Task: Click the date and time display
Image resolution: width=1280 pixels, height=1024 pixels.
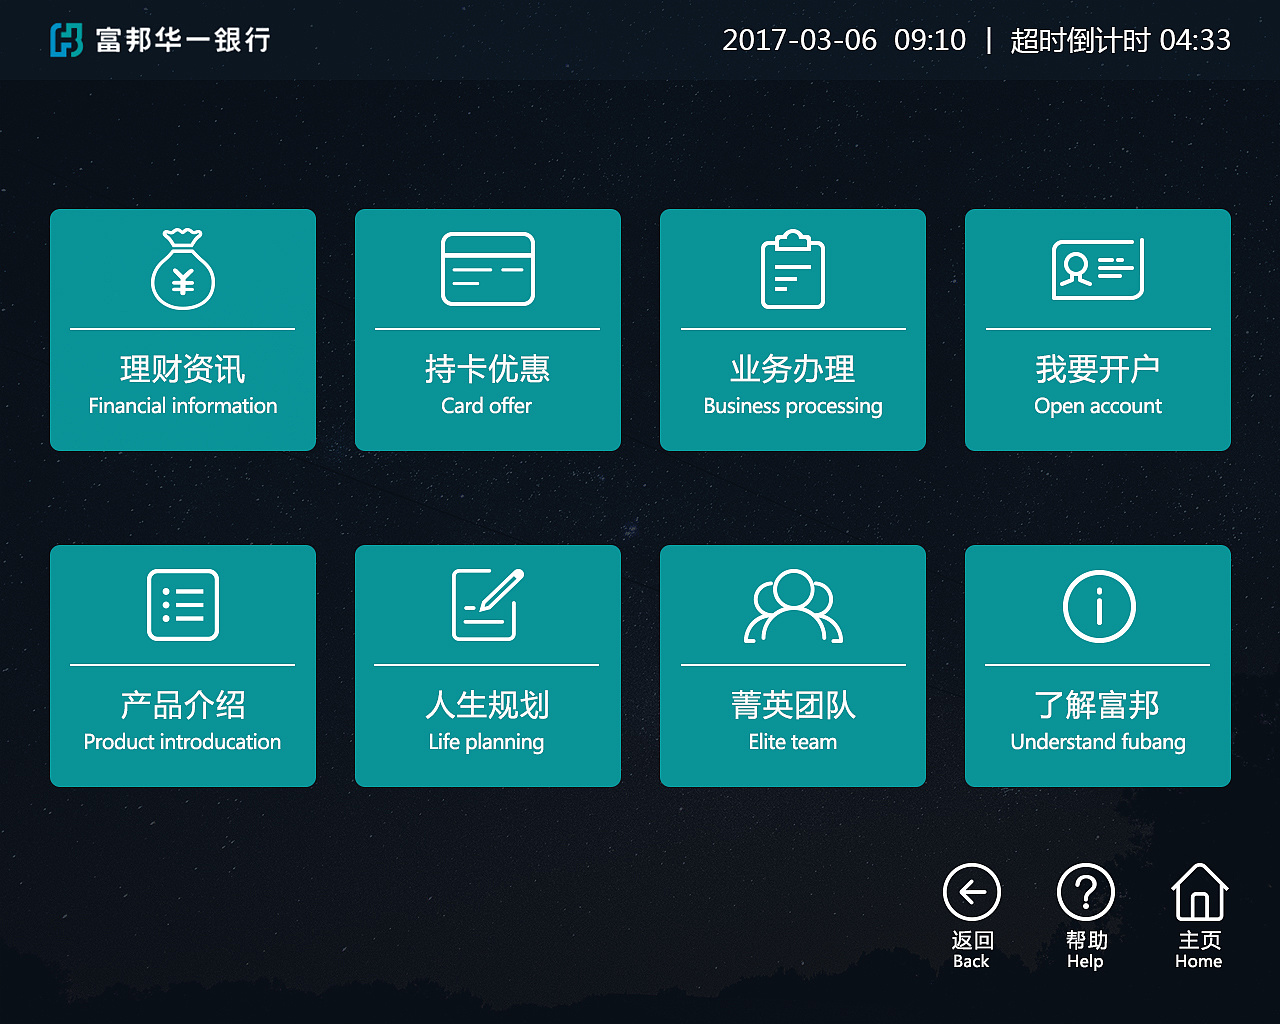Action: (844, 40)
